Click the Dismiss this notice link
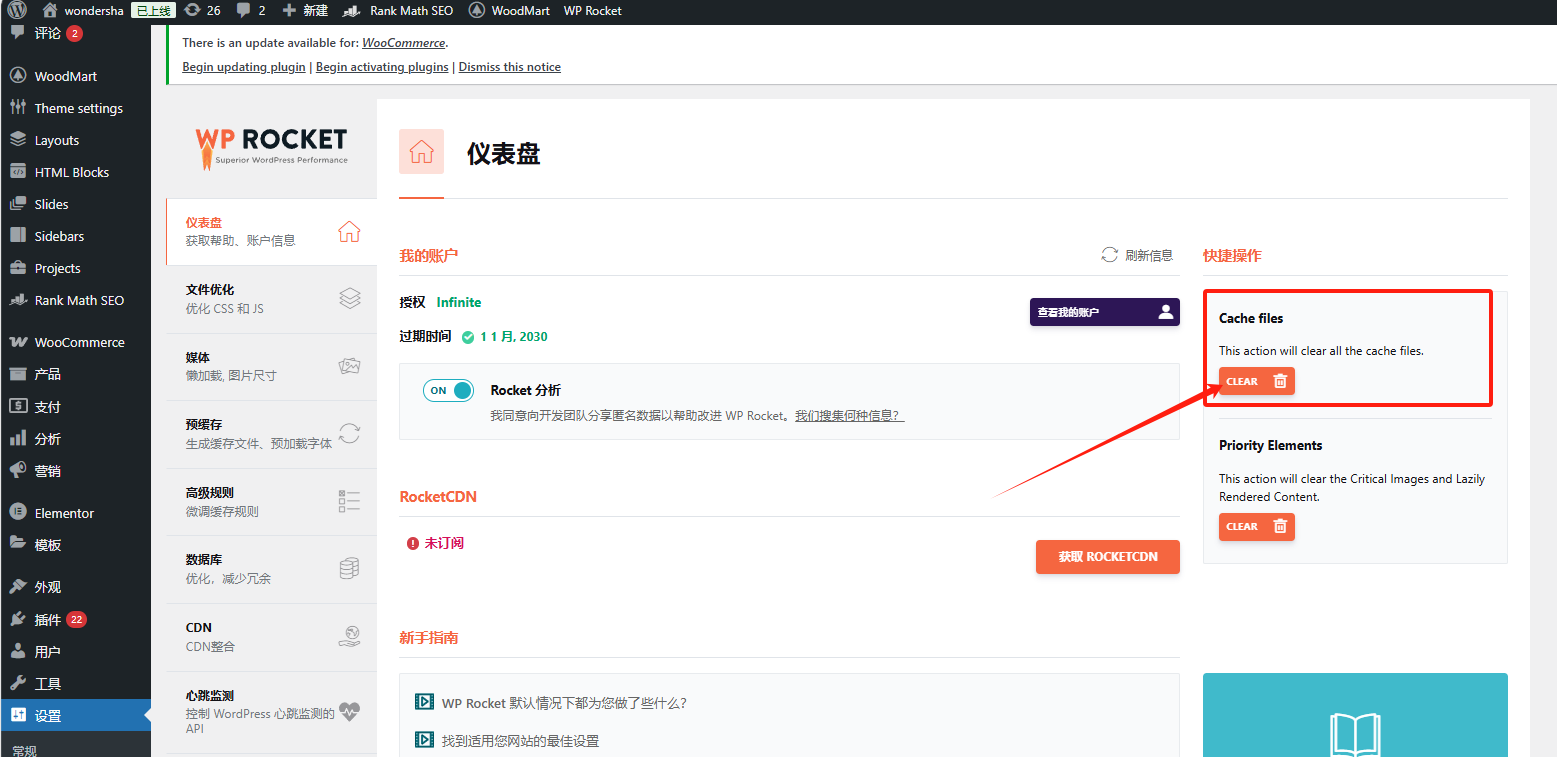Screen dimensions: 1557x757 click(509, 67)
